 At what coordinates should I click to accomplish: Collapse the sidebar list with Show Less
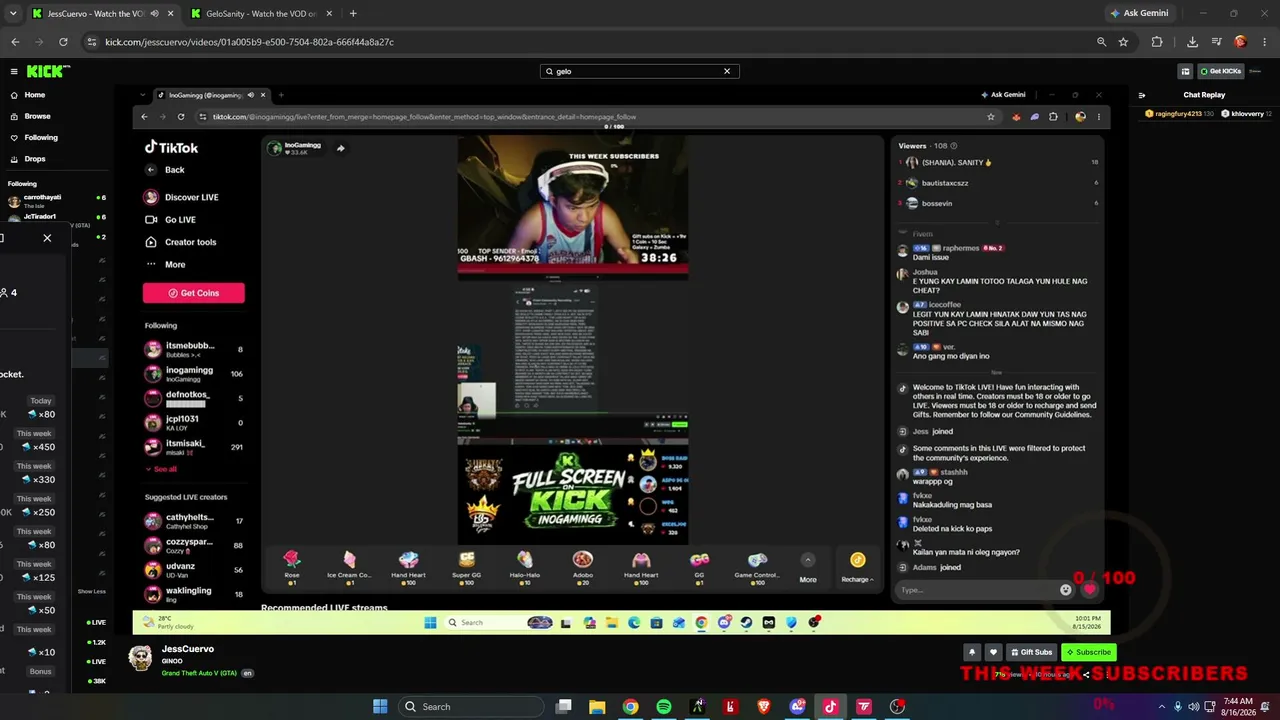(x=91, y=591)
